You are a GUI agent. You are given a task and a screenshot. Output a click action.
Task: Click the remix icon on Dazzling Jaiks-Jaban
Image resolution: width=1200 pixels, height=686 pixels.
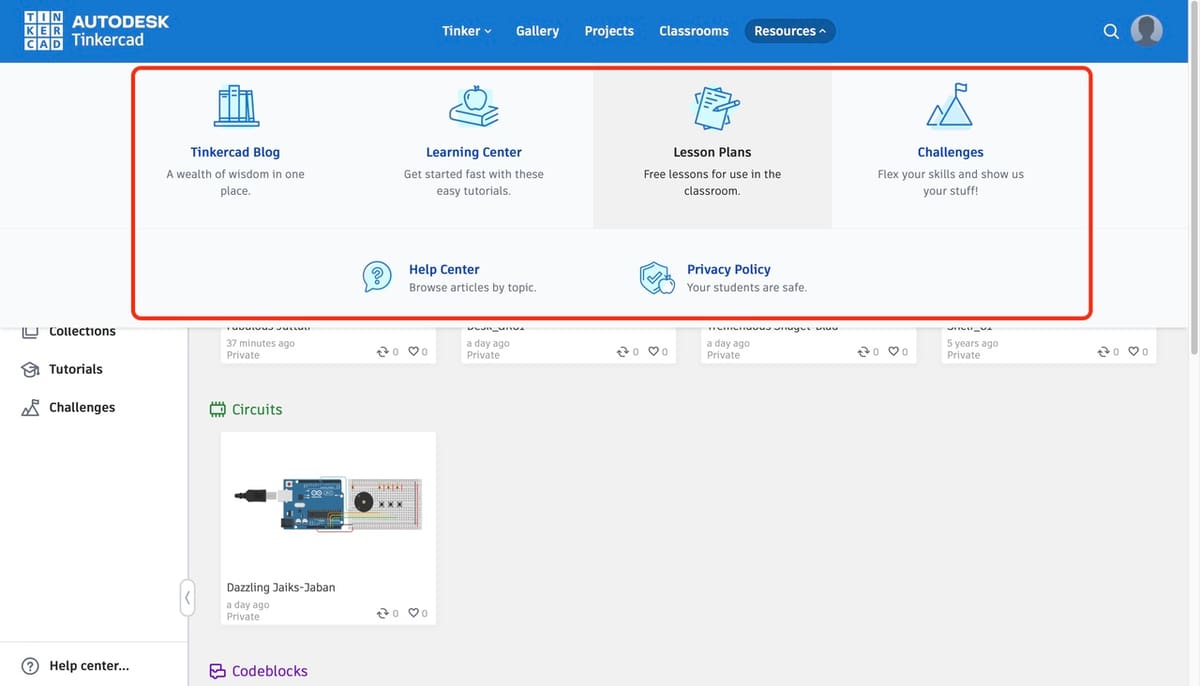tap(382, 613)
